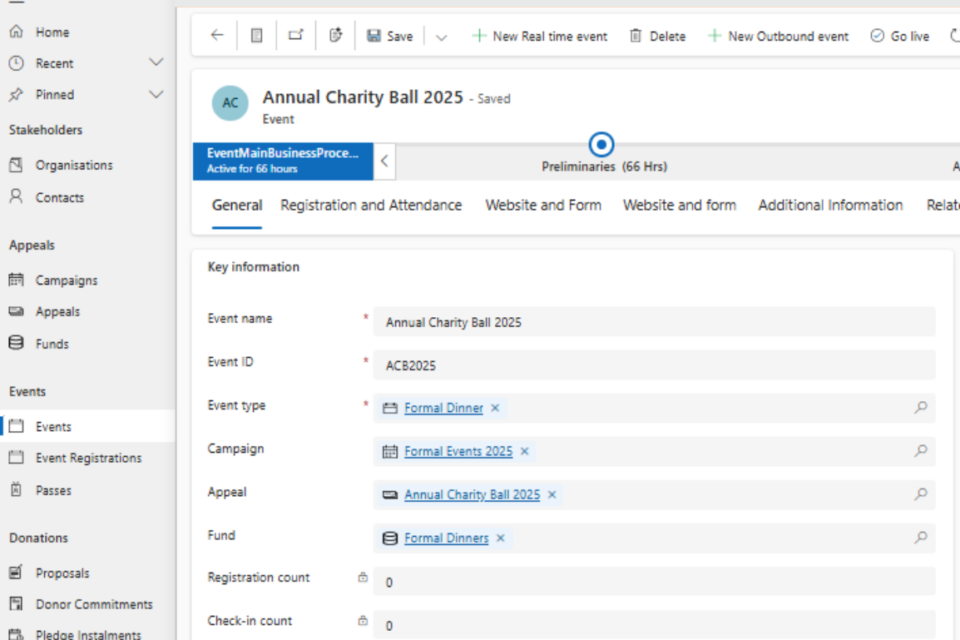
Task: Click the Go live button
Action: (900, 36)
